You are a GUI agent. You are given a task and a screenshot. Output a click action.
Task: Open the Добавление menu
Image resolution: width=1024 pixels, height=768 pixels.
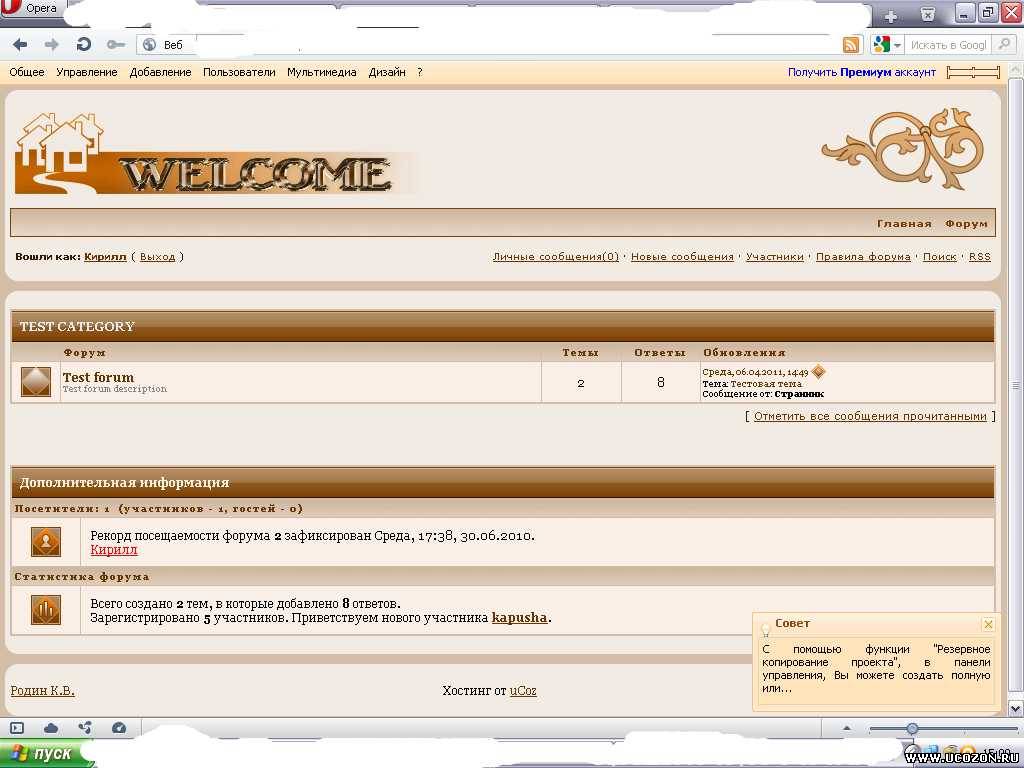click(161, 72)
